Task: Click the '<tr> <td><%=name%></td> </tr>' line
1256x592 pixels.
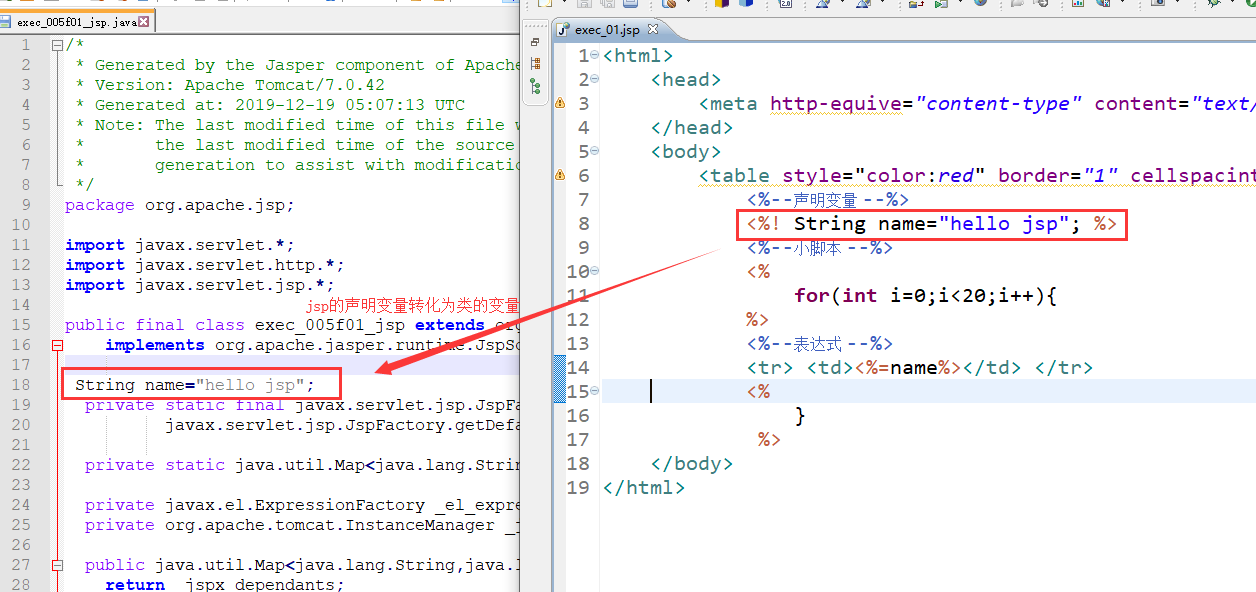Action: pos(920,368)
